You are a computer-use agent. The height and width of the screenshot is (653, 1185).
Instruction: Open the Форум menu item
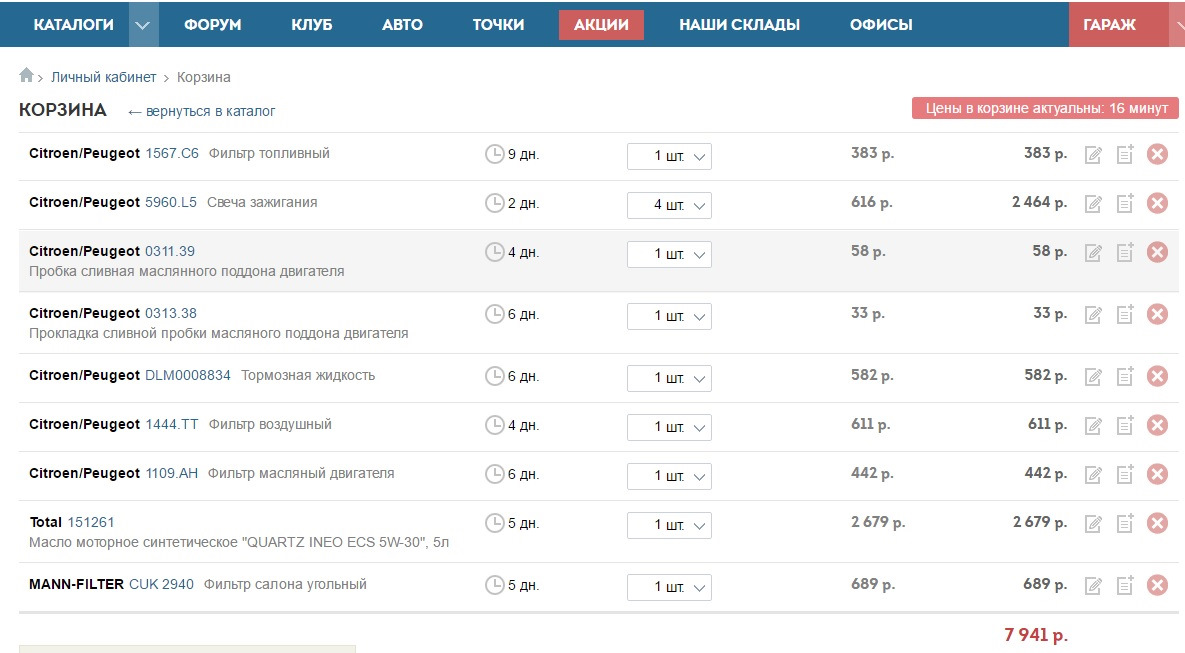[x=212, y=25]
